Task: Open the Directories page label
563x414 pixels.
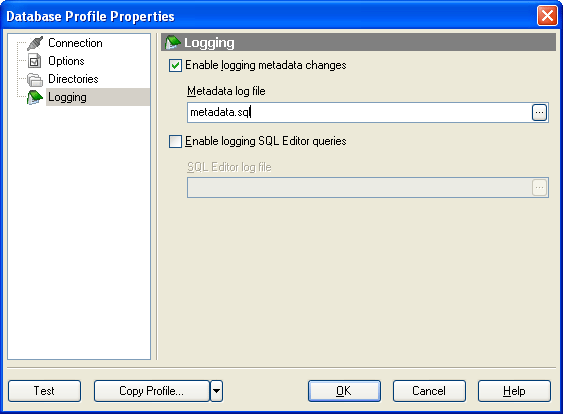Action: click(73, 79)
